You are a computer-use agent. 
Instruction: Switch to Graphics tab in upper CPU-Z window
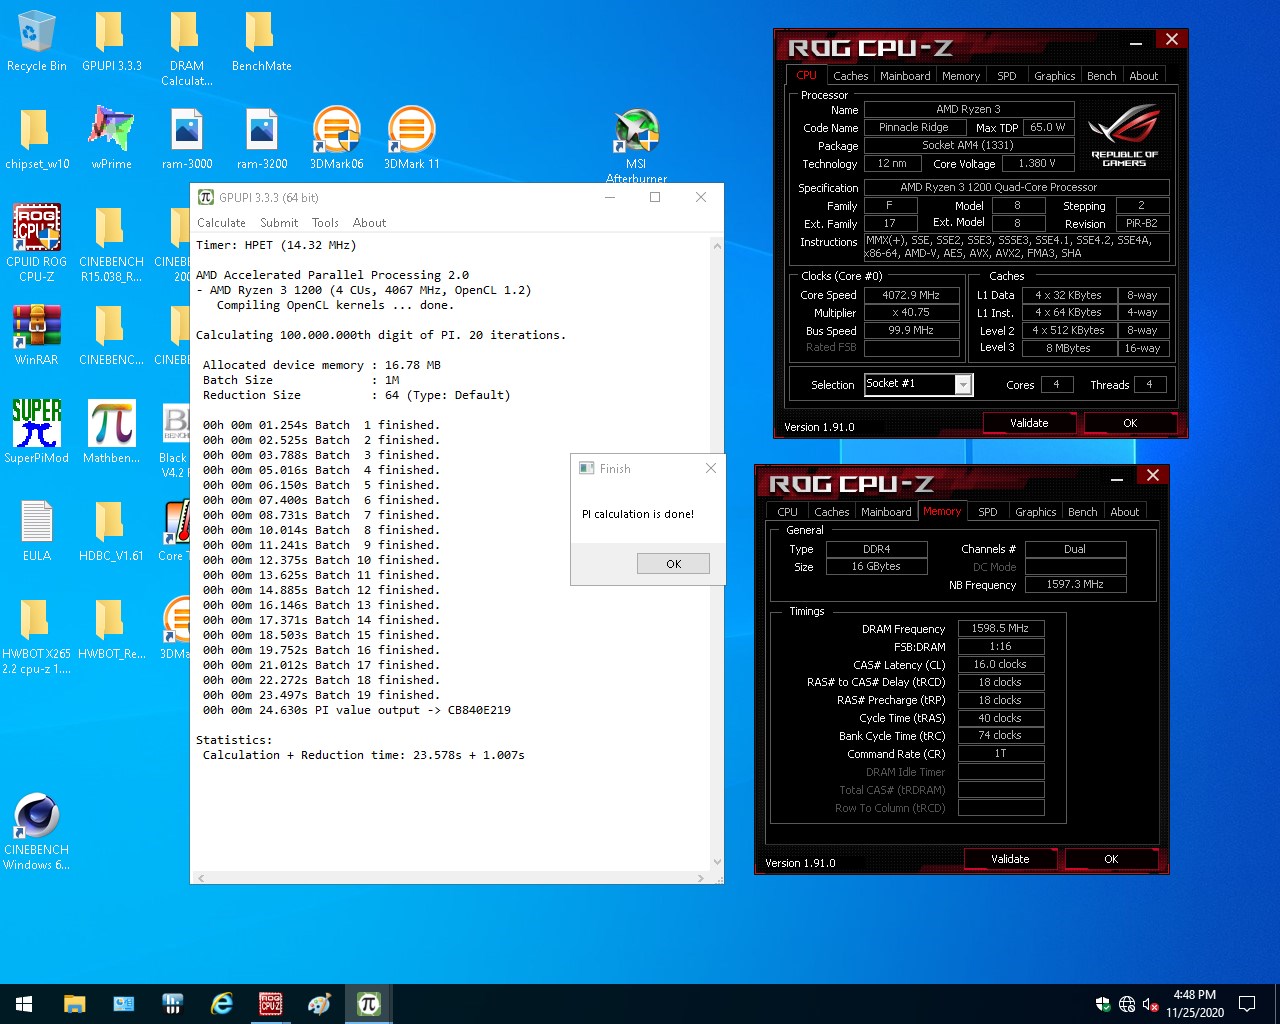1054,76
